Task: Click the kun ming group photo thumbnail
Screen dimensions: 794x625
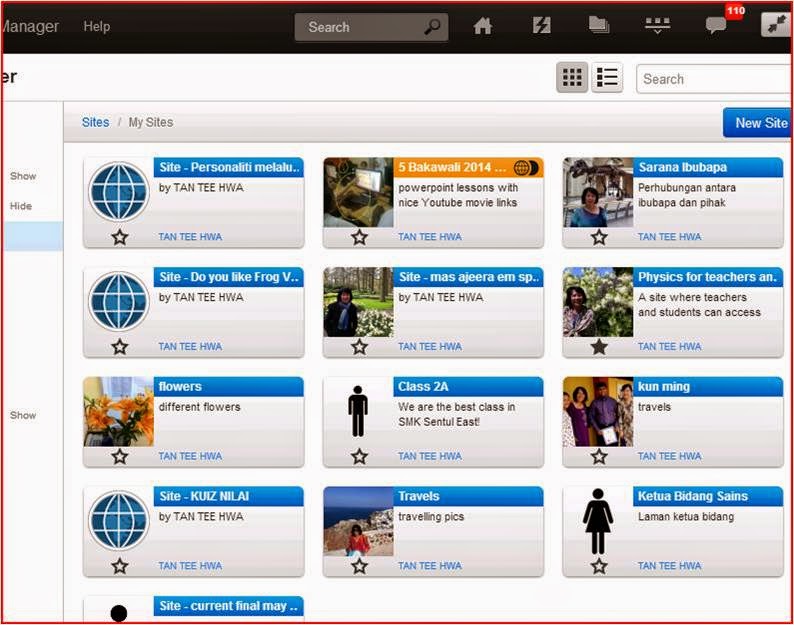Action: point(598,412)
